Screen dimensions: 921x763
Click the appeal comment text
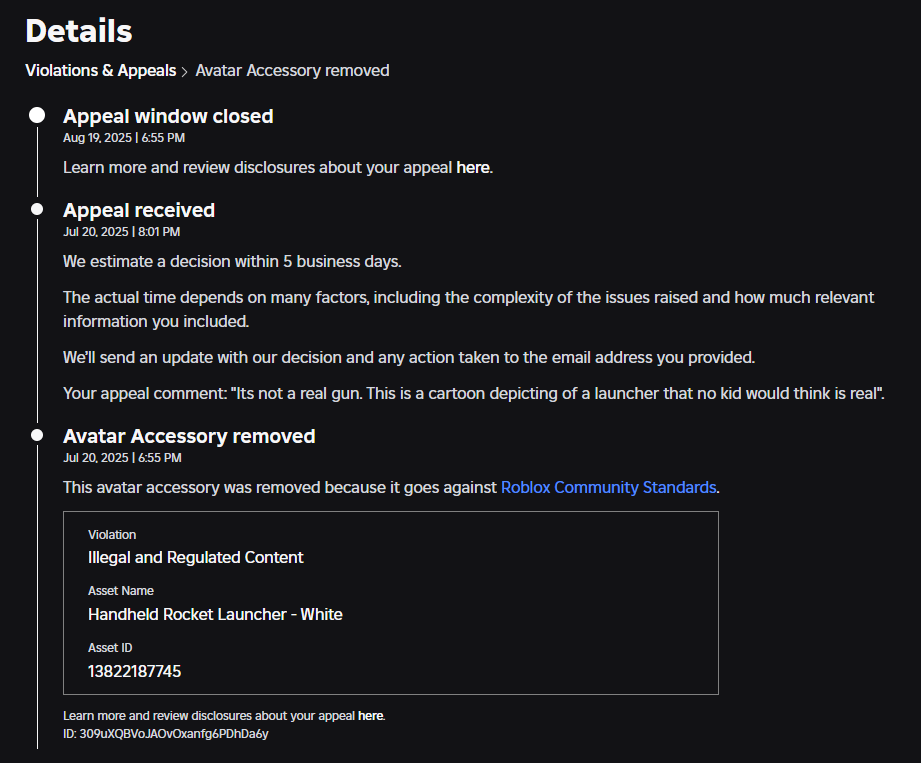[473, 394]
